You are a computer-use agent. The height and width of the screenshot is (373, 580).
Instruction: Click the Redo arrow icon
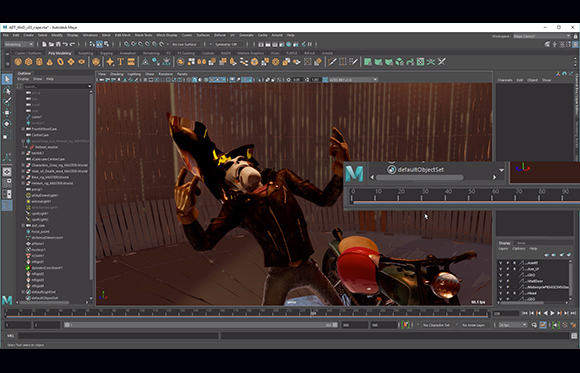pyautogui.click(x=72, y=44)
